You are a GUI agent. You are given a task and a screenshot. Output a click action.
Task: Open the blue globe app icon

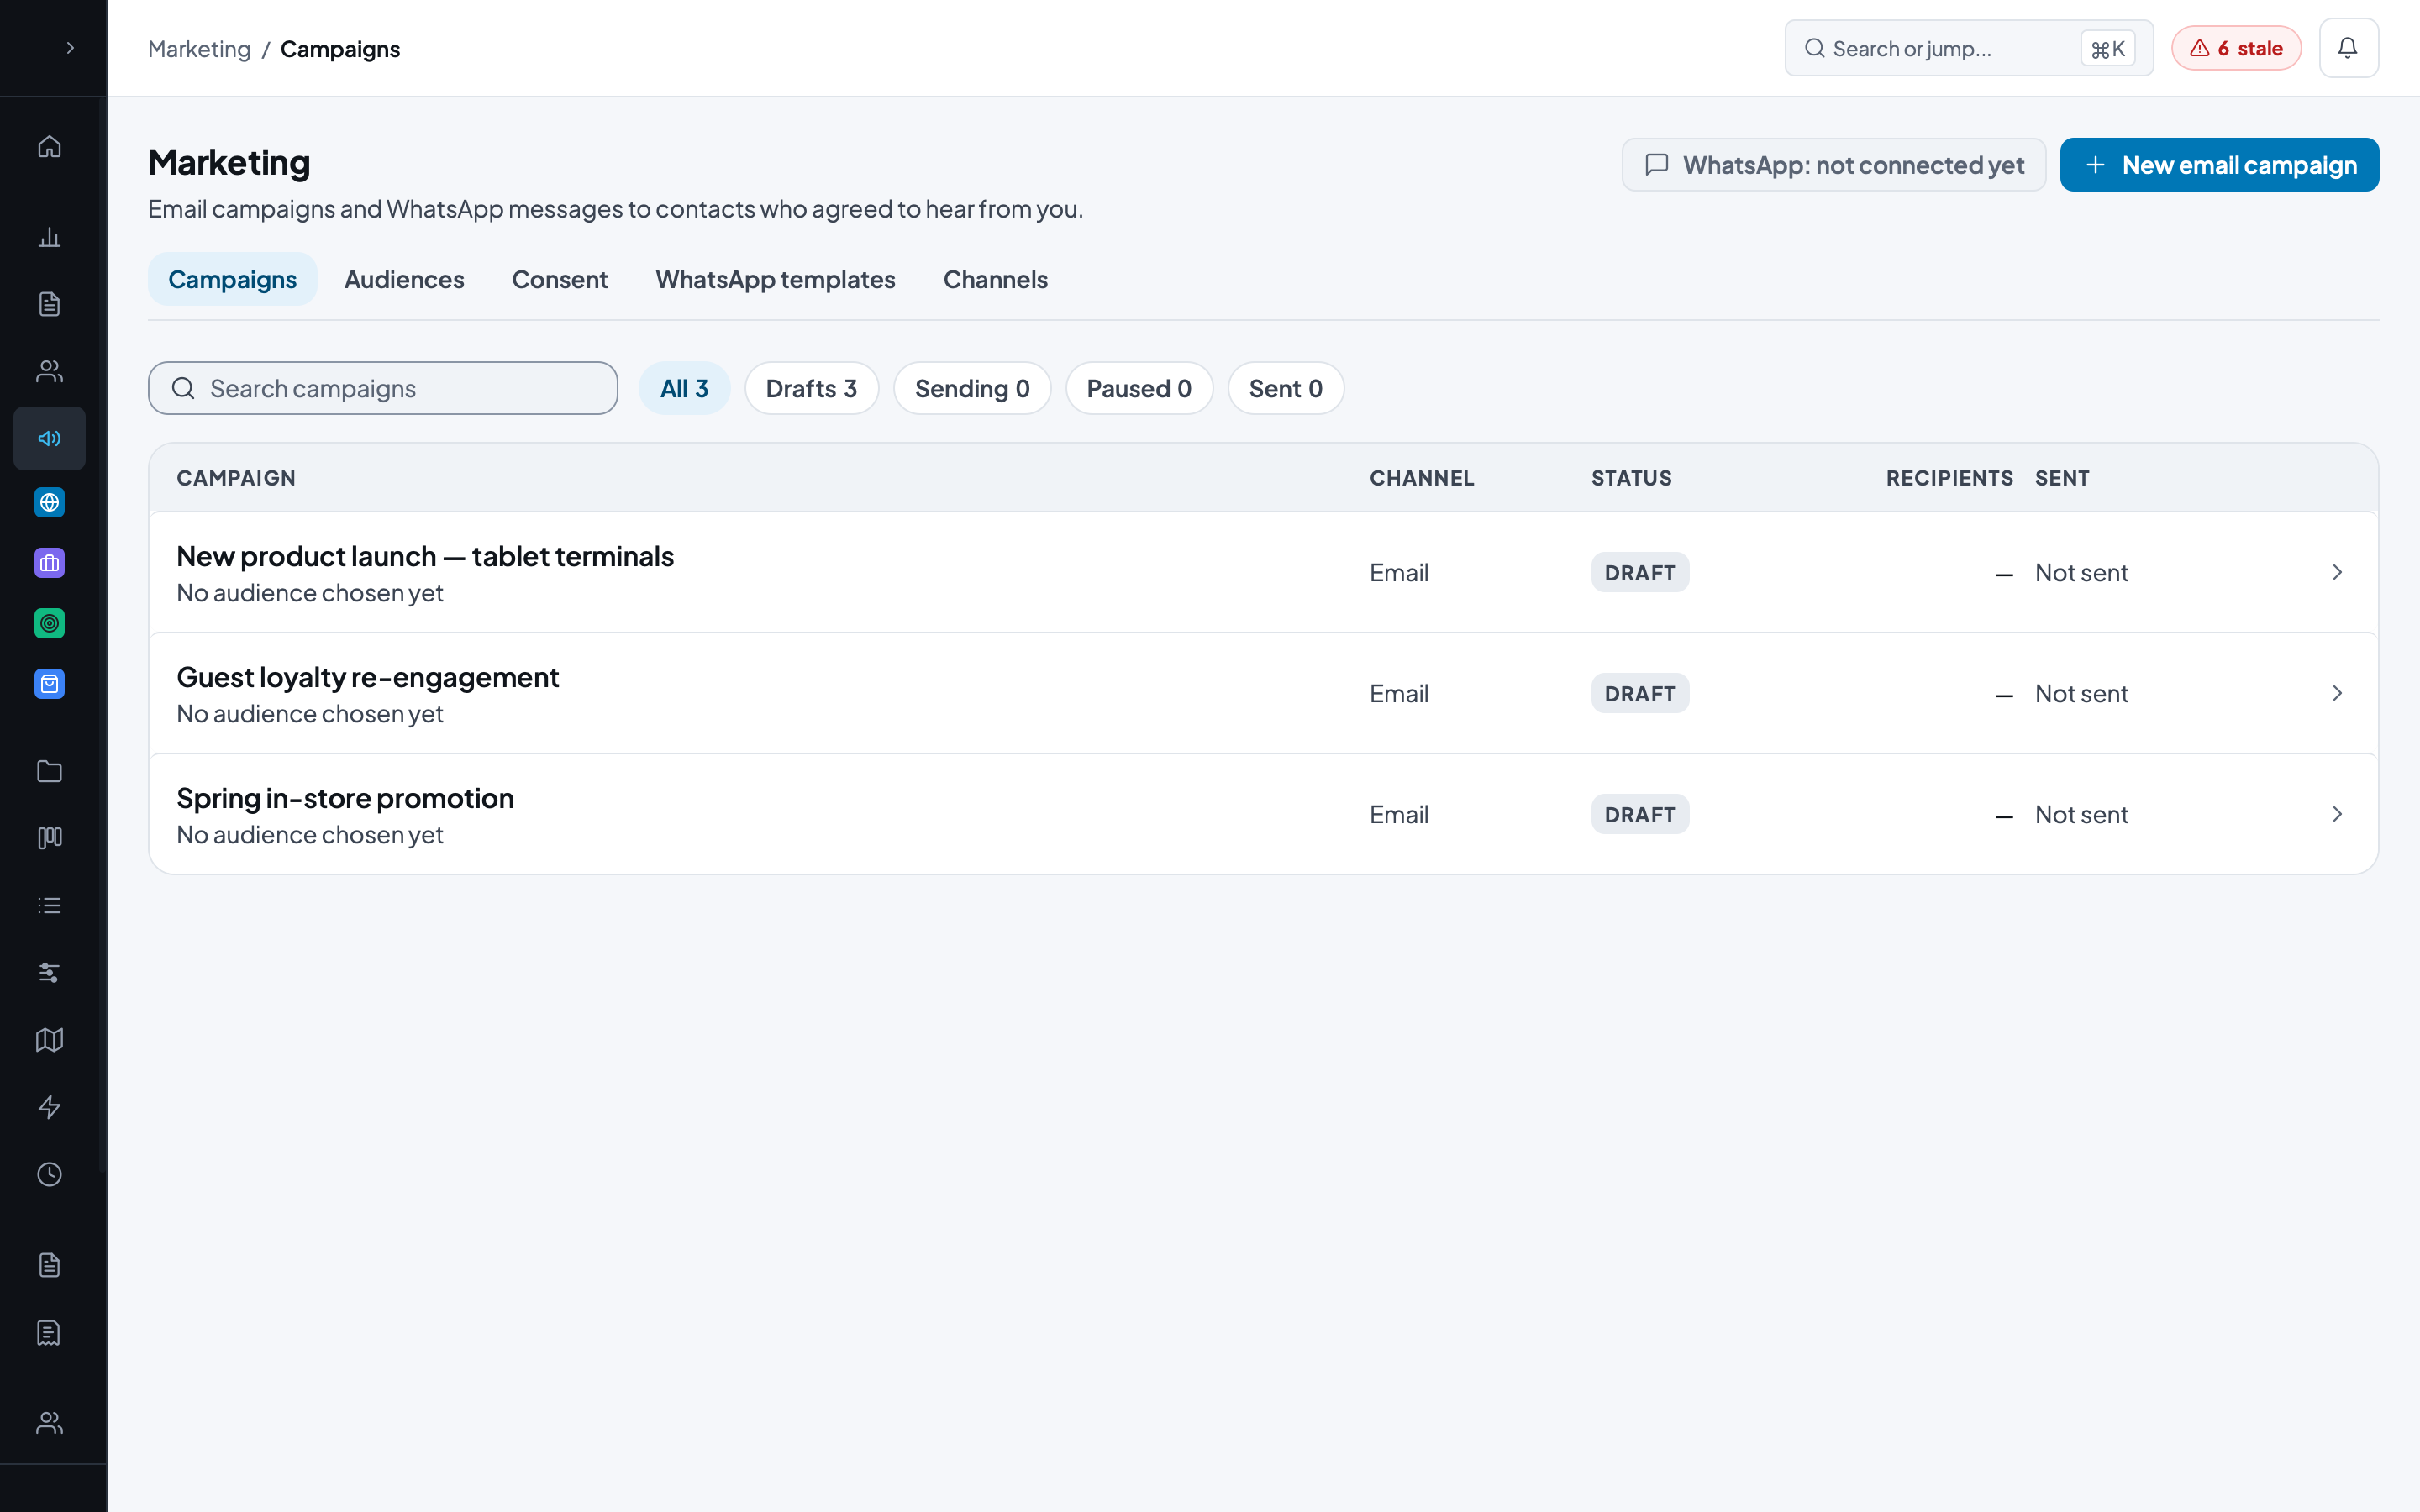click(x=49, y=502)
